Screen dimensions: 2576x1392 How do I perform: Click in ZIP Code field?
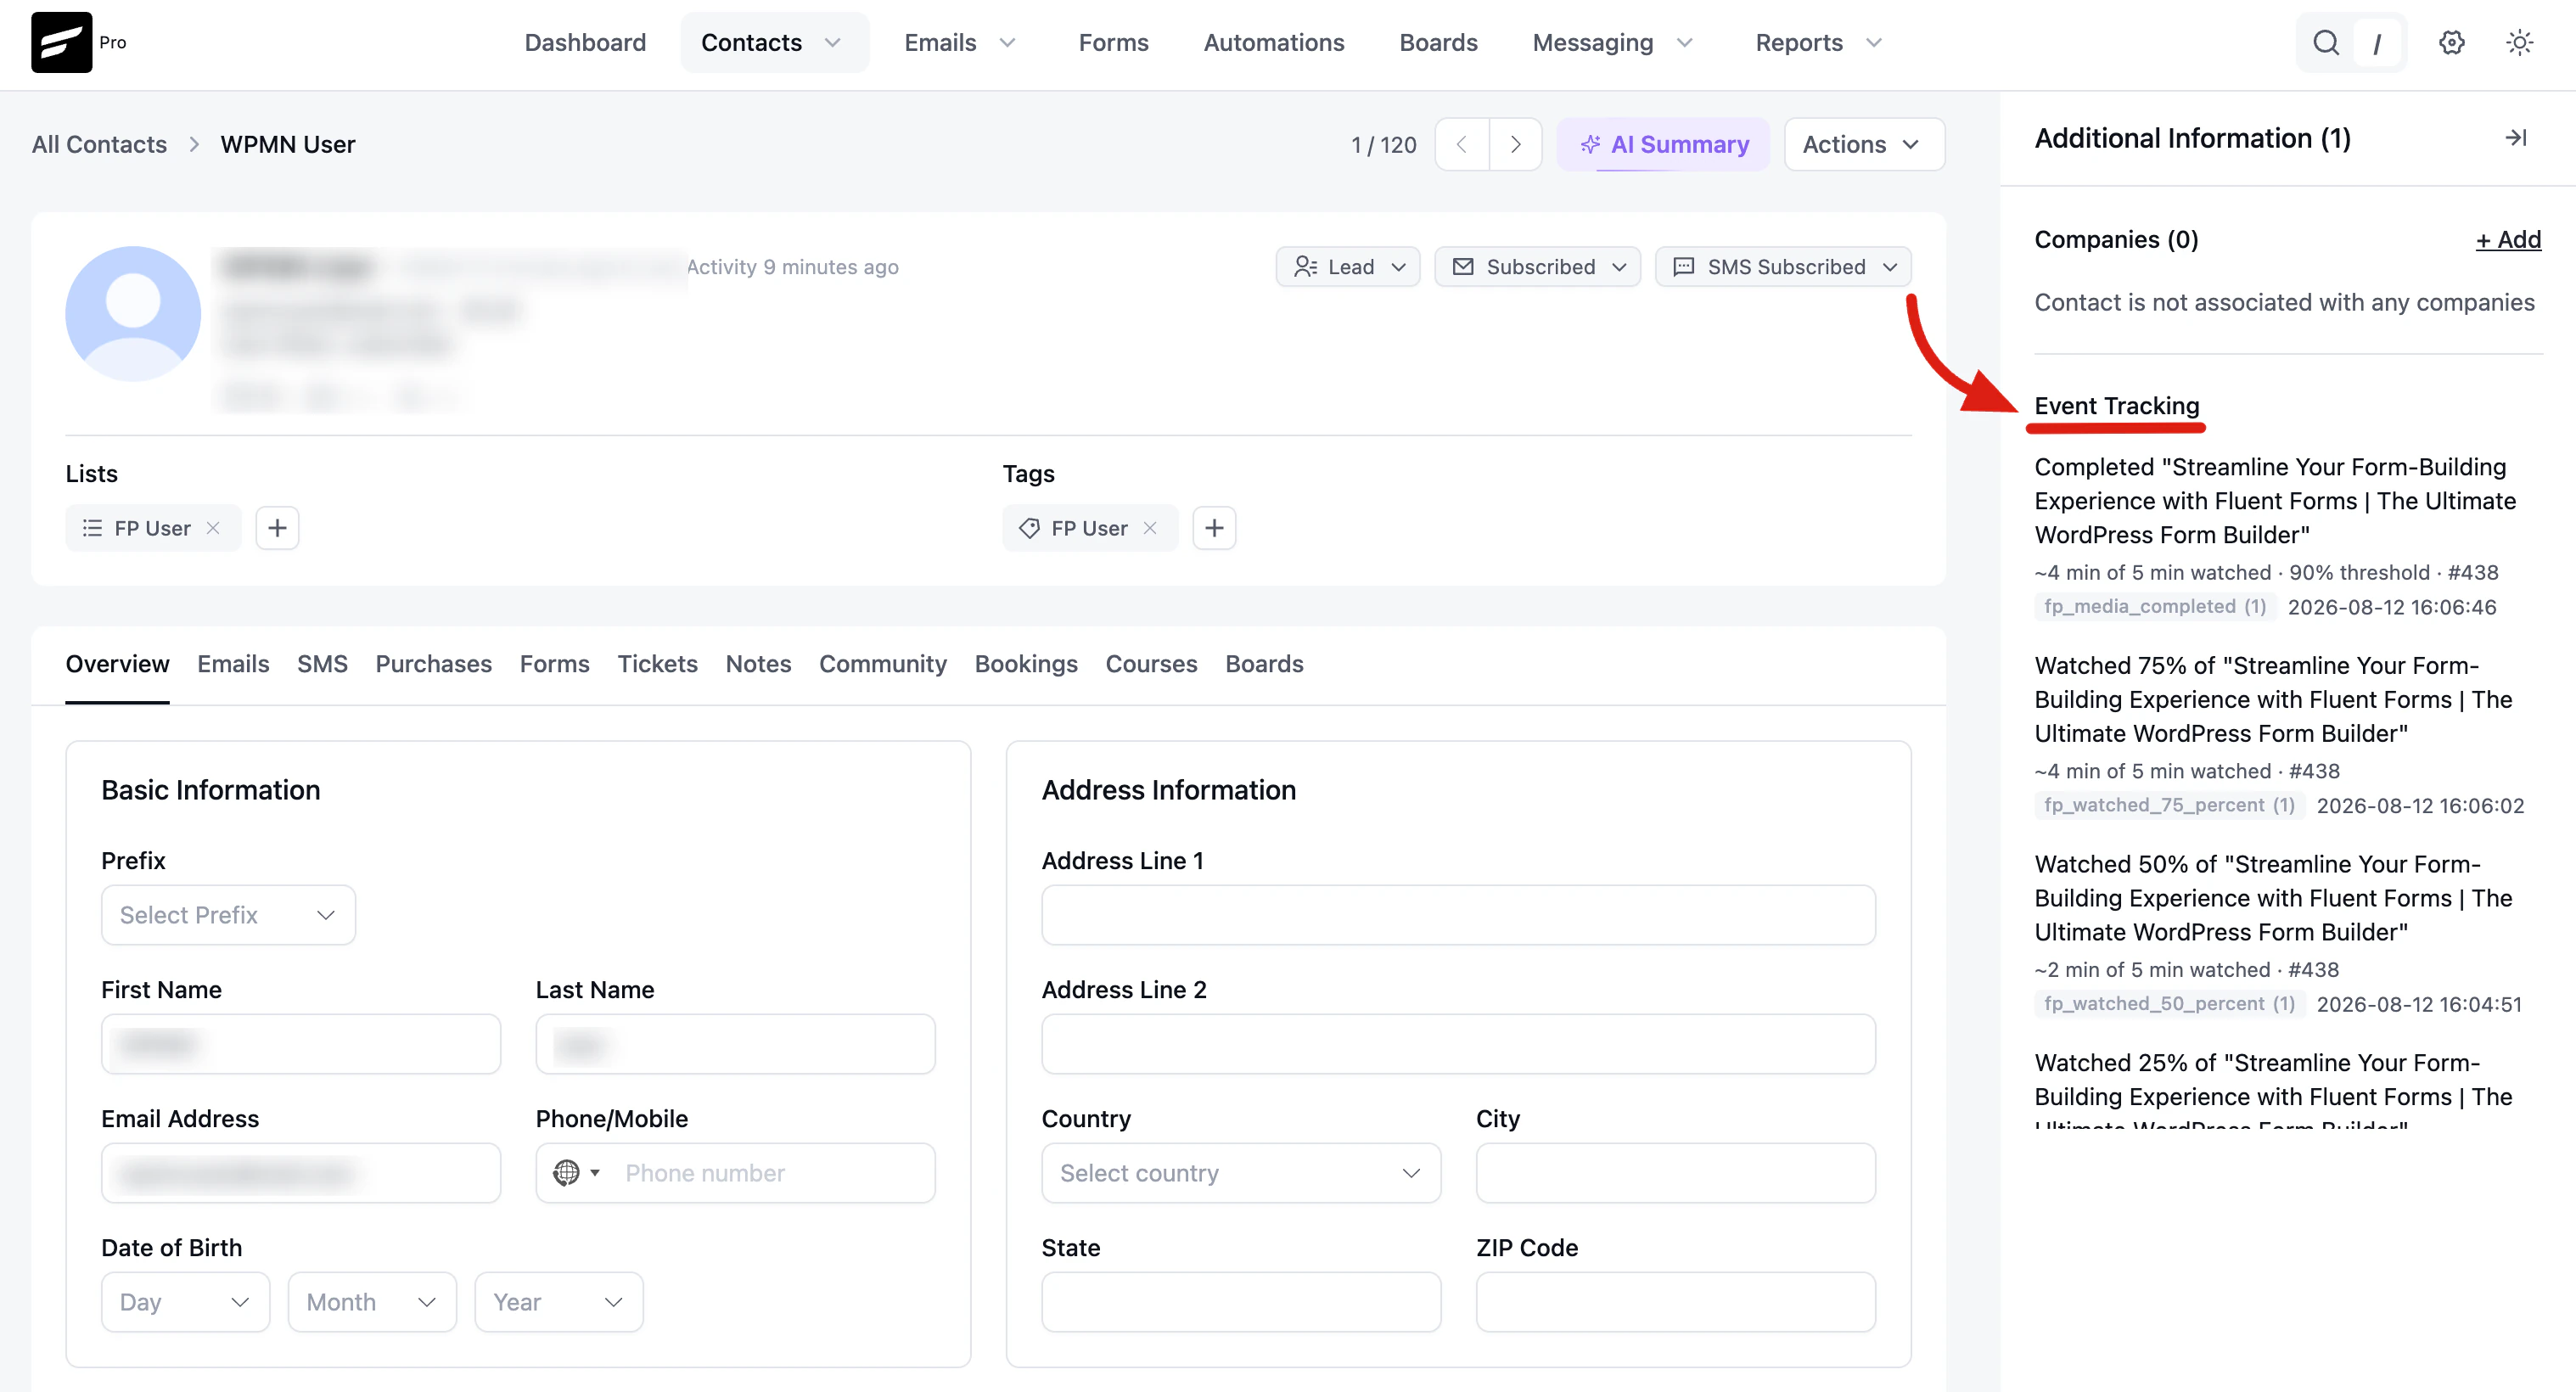1675,1302
